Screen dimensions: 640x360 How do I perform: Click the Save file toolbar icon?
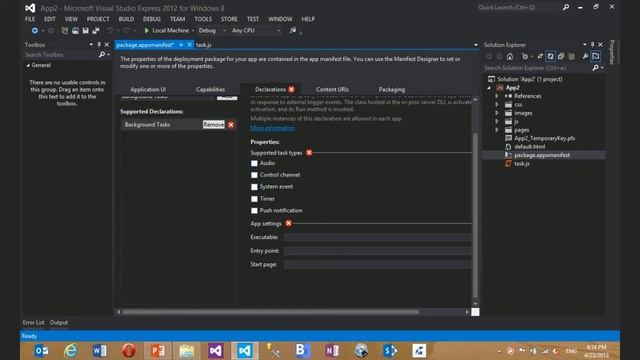[x=85, y=31]
